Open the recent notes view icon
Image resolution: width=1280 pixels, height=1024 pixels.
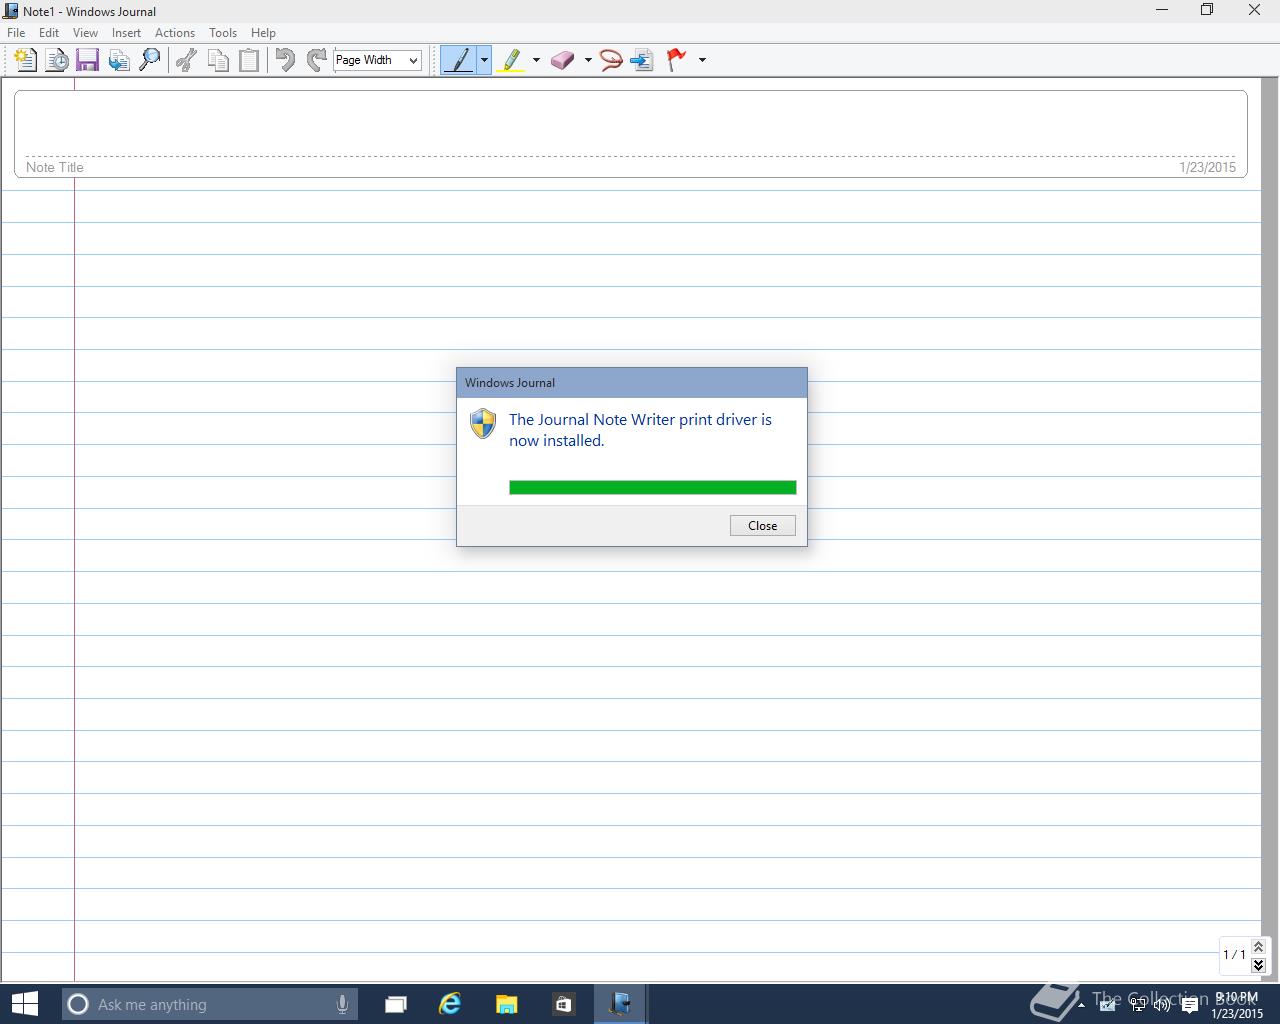57,60
